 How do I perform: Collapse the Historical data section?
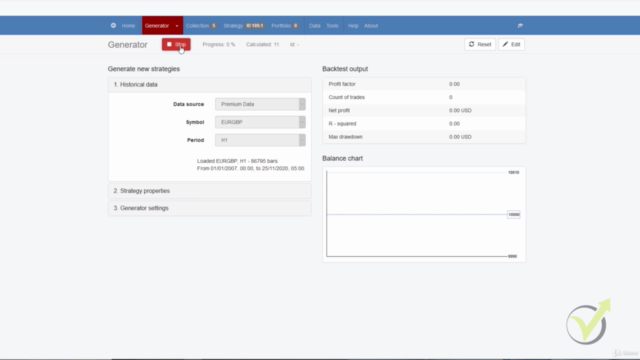209,84
